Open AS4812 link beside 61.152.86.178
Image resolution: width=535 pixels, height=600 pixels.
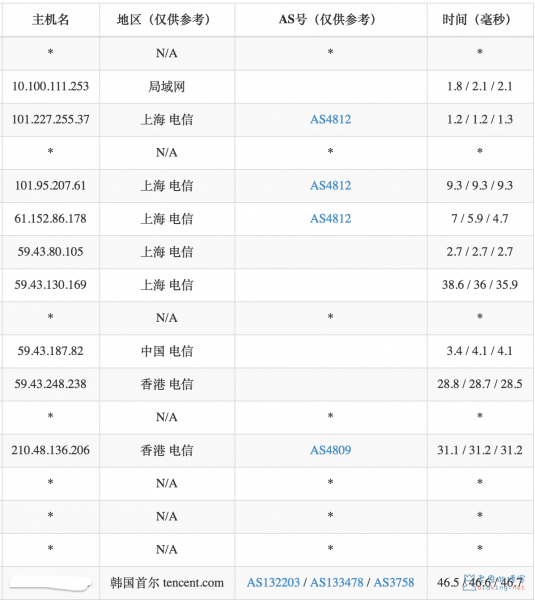[x=330, y=218]
